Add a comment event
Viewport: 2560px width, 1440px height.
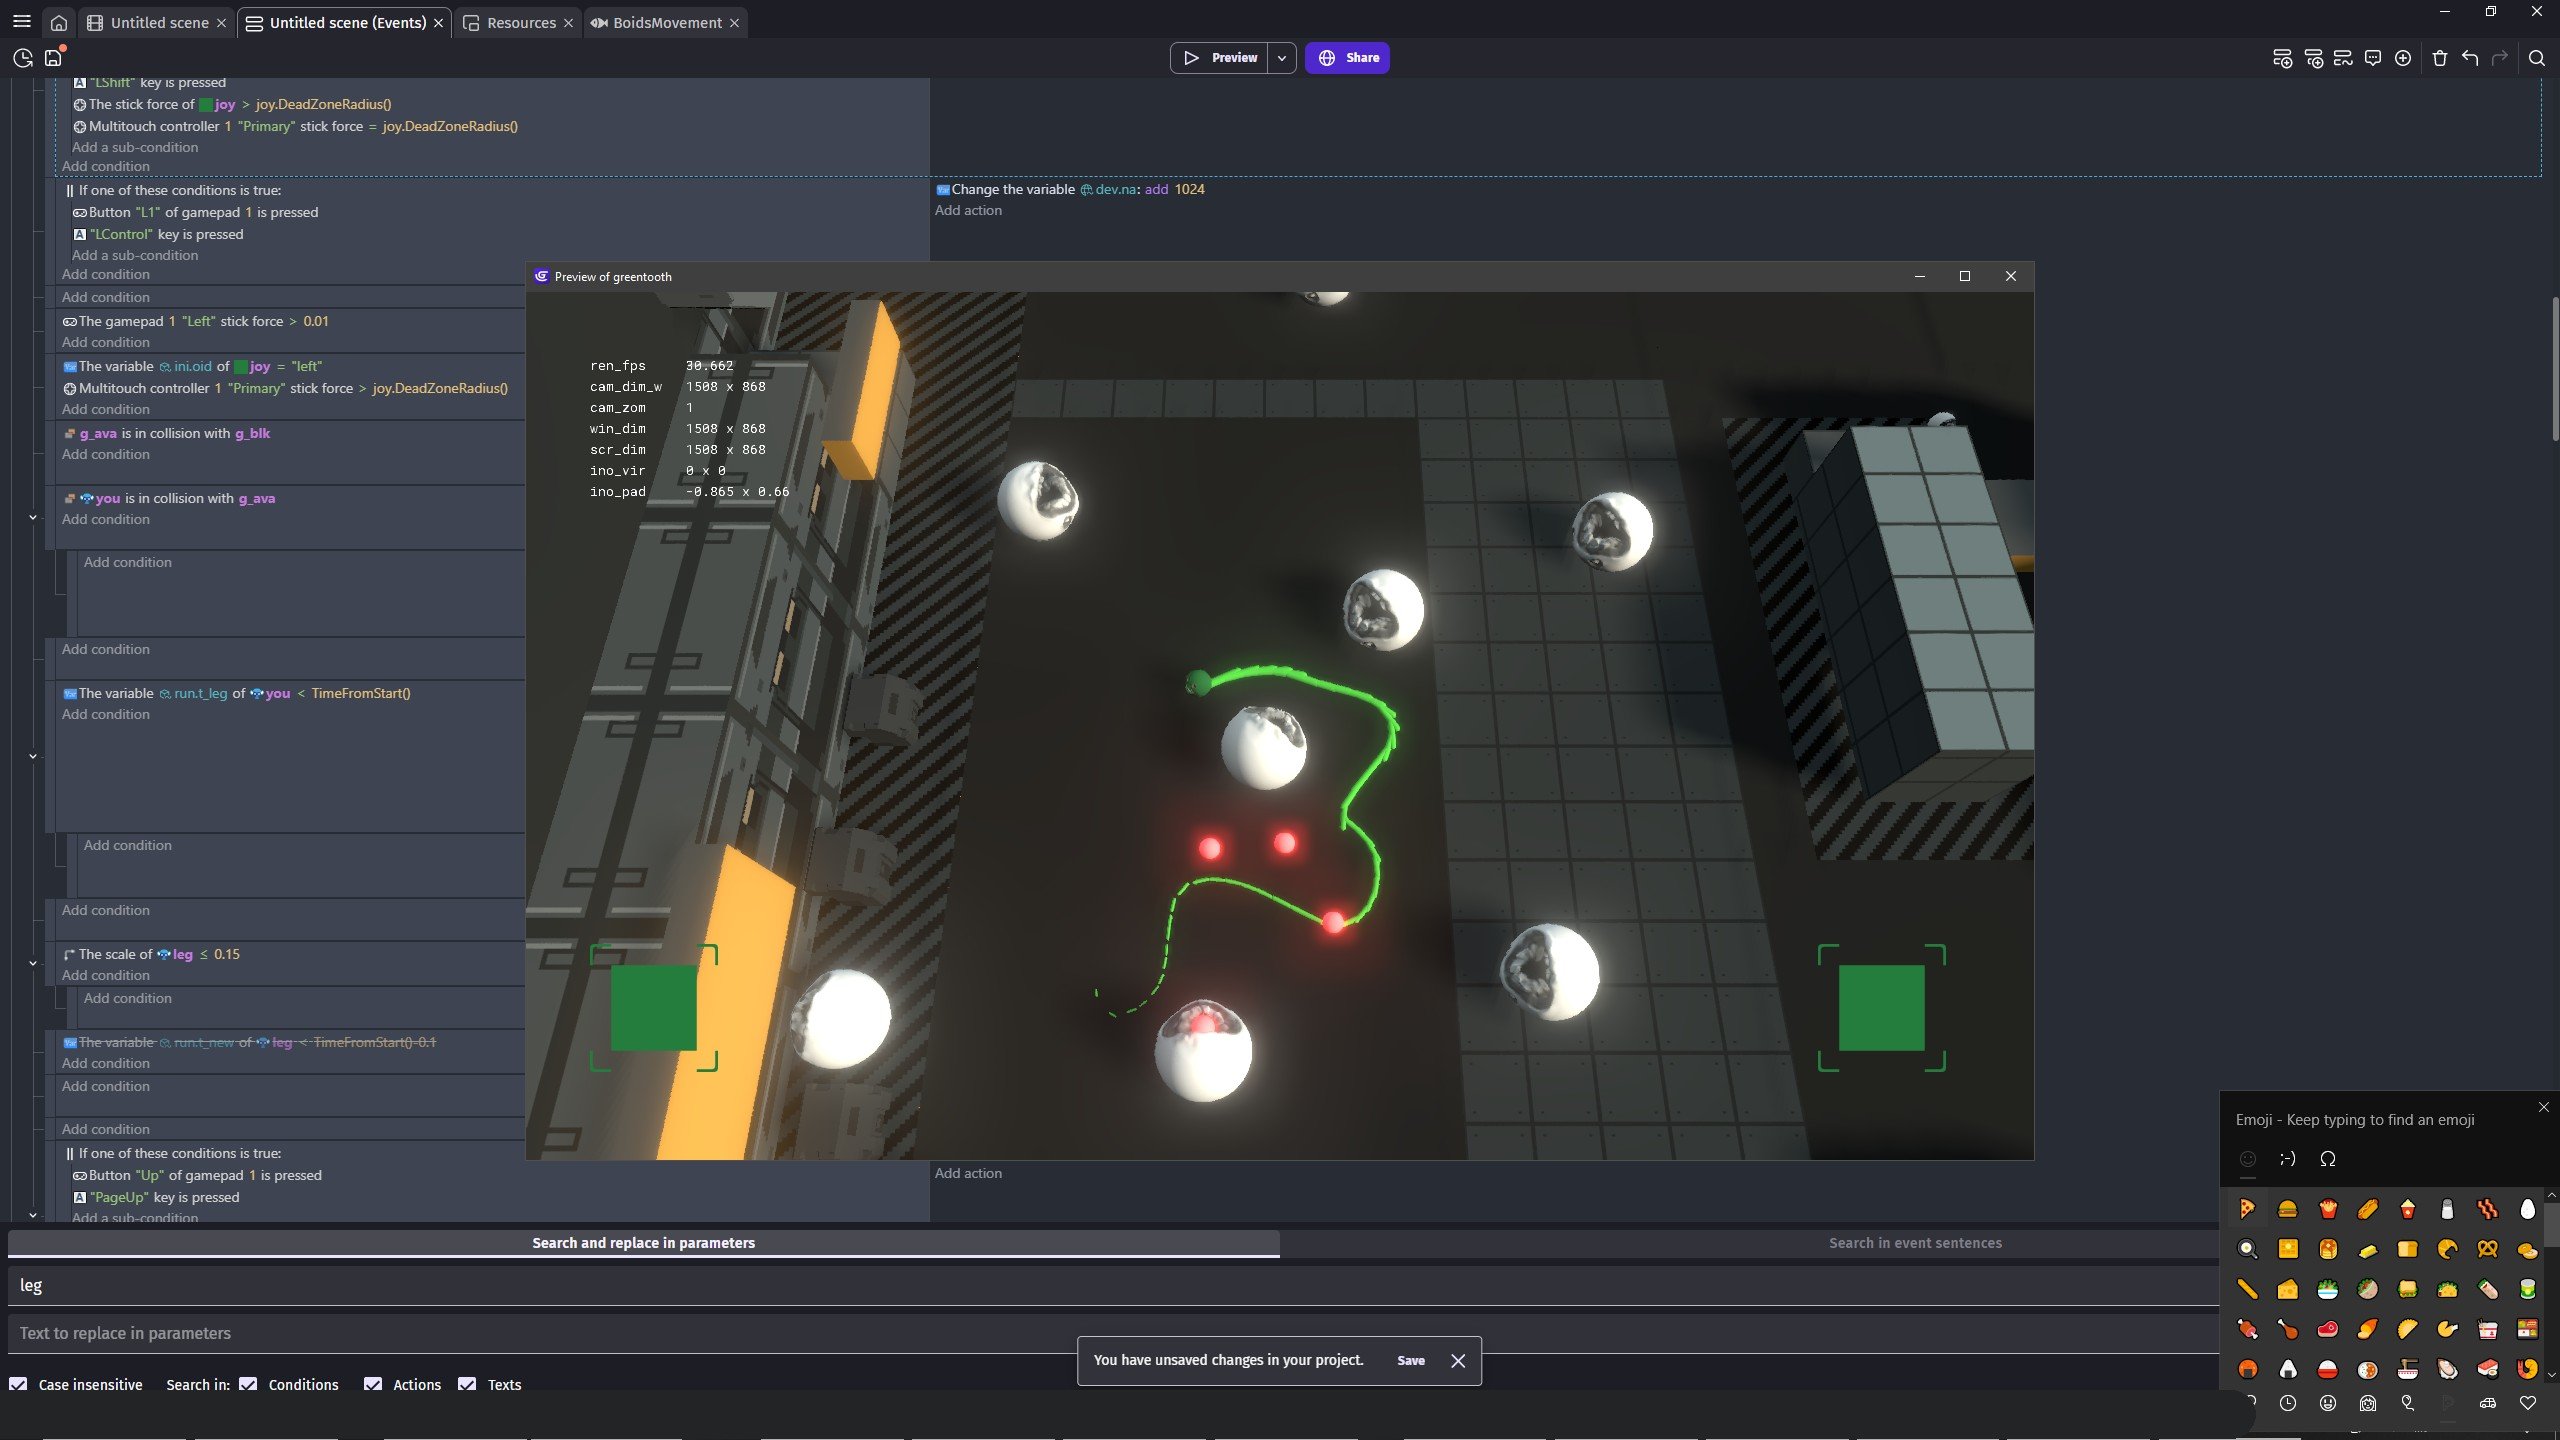(2373, 58)
